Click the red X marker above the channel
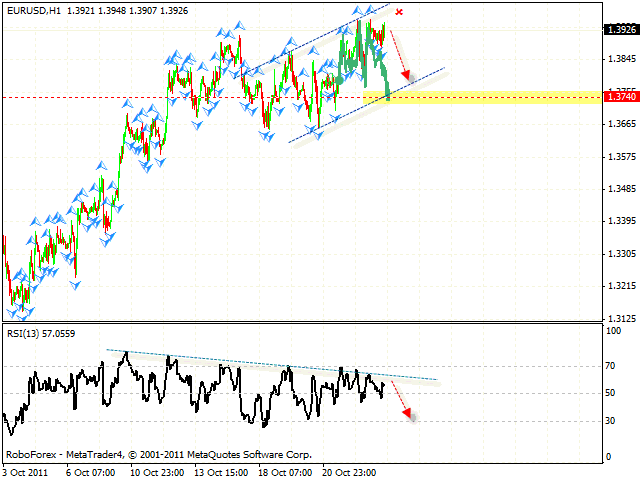 click(399, 12)
